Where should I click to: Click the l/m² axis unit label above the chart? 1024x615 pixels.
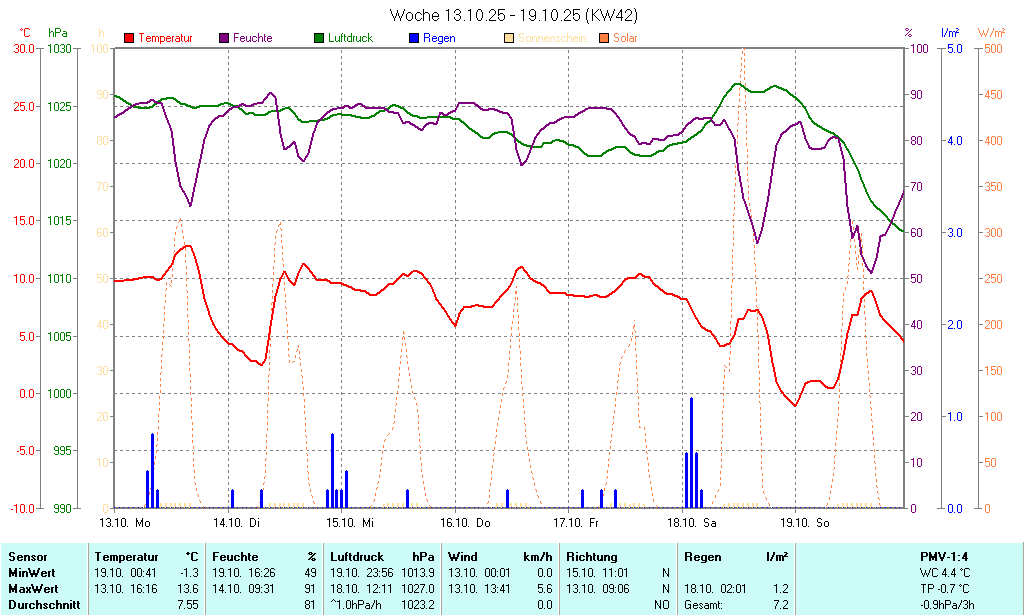(x=949, y=33)
